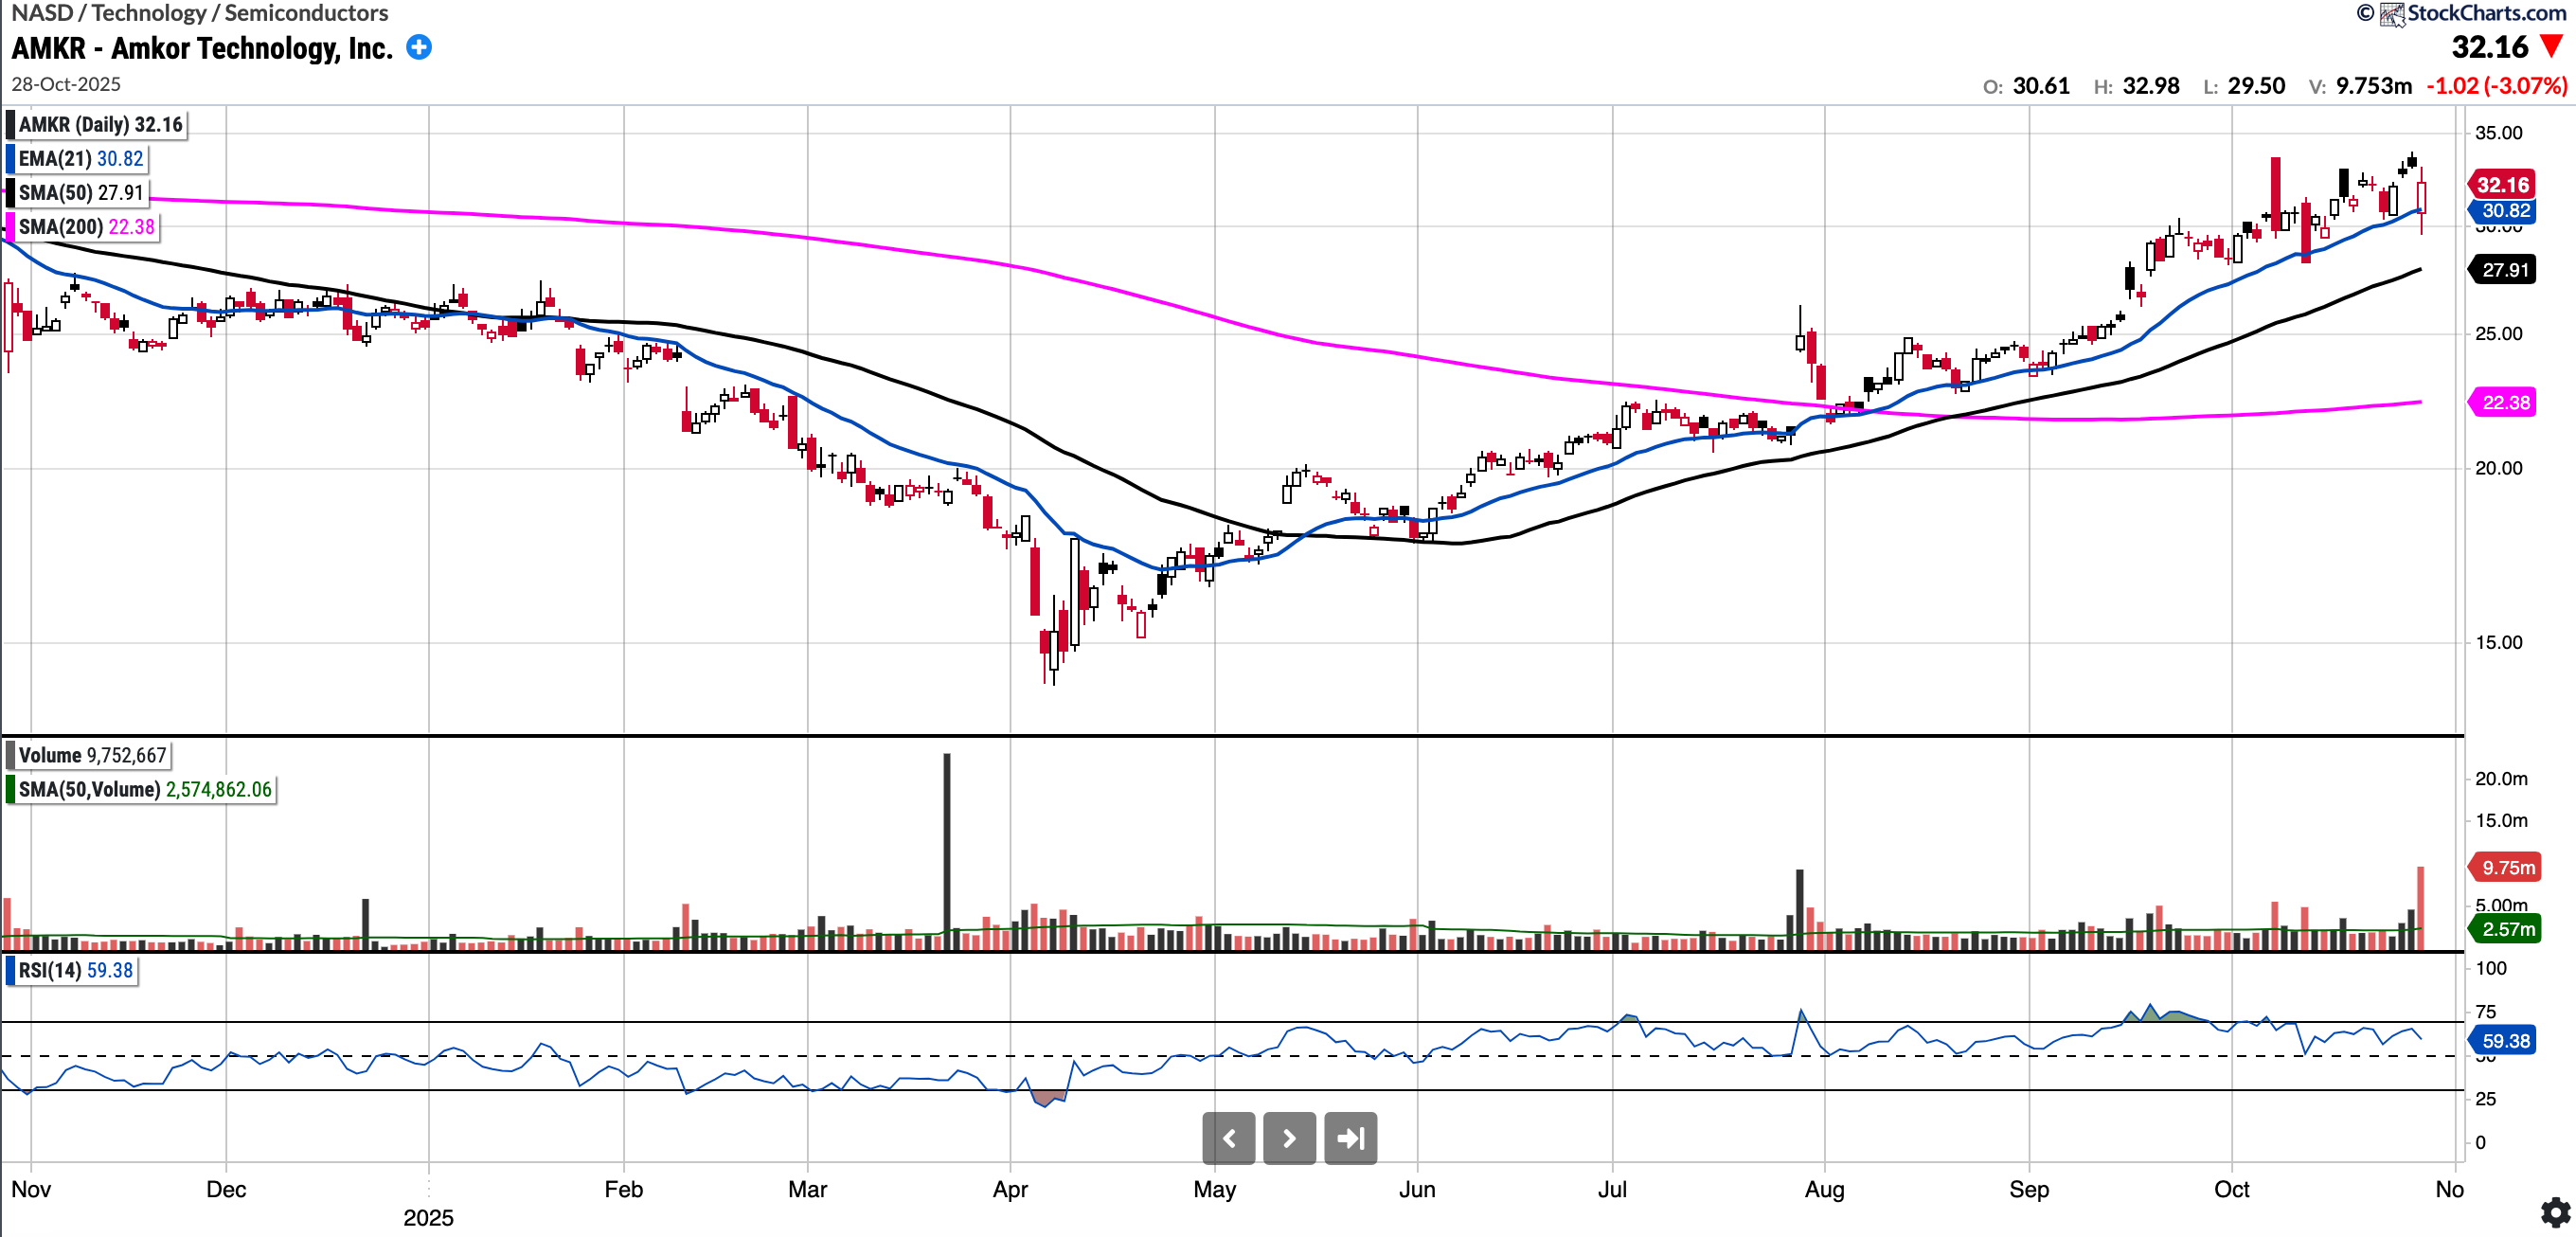Click the blue EMA(21) color swatch
The width and height of the screenshot is (2576, 1237).
coord(10,158)
